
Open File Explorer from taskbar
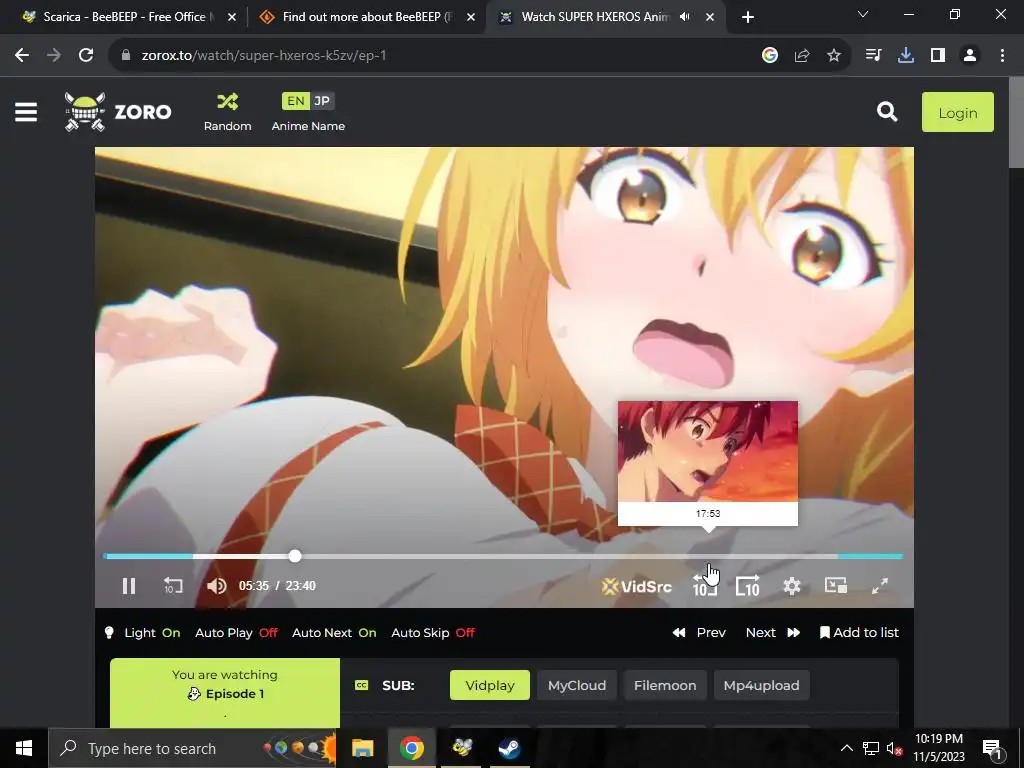tap(362, 748)
